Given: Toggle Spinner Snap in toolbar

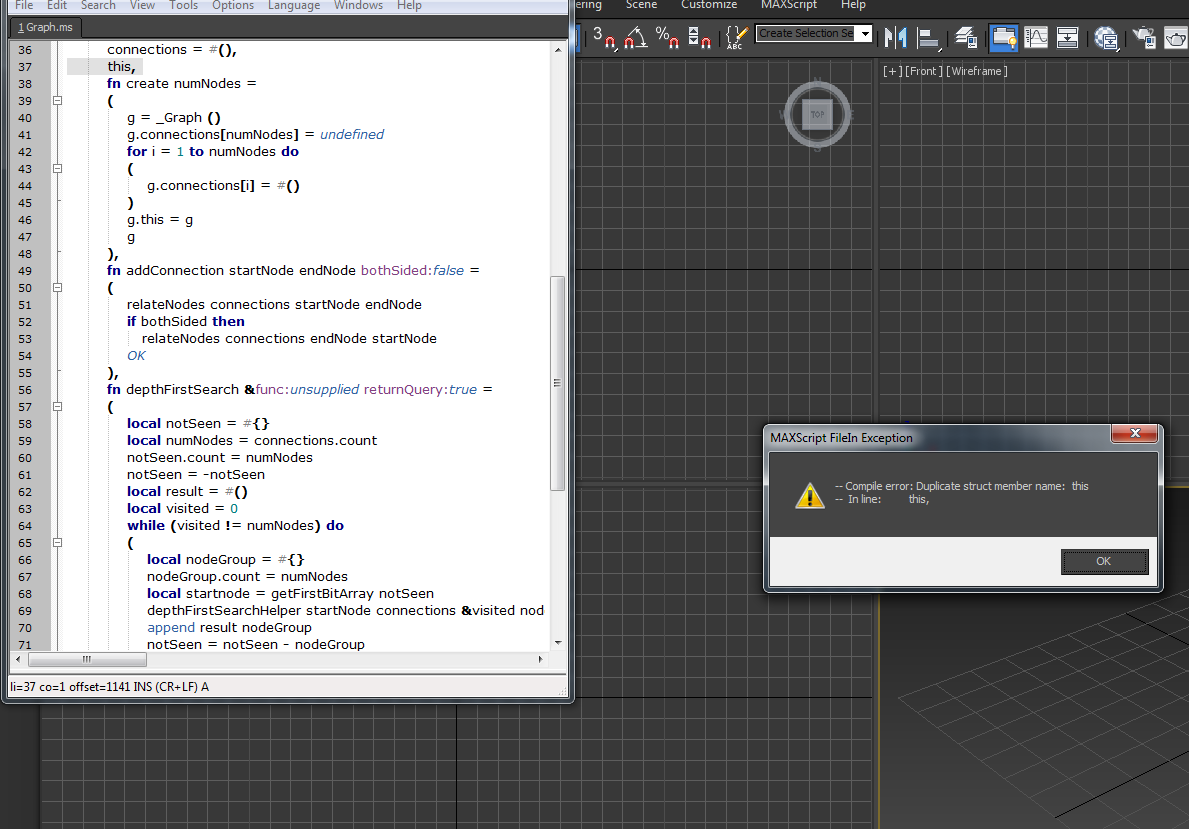Looking at the screenshot, I should click(x=698, y=36).
